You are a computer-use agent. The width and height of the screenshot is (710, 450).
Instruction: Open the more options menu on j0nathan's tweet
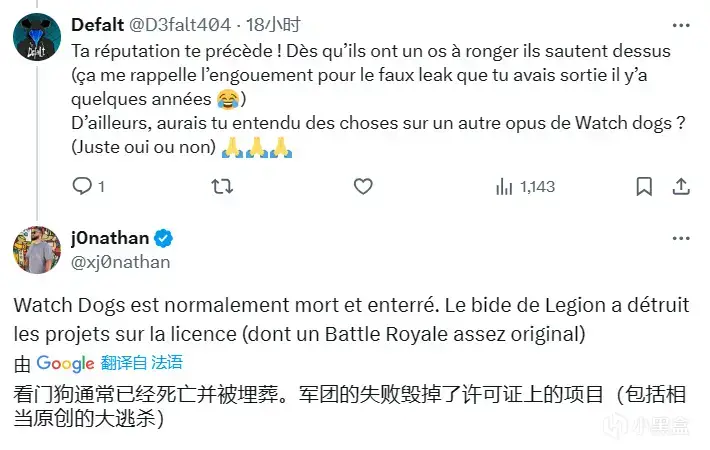point(681,238)
